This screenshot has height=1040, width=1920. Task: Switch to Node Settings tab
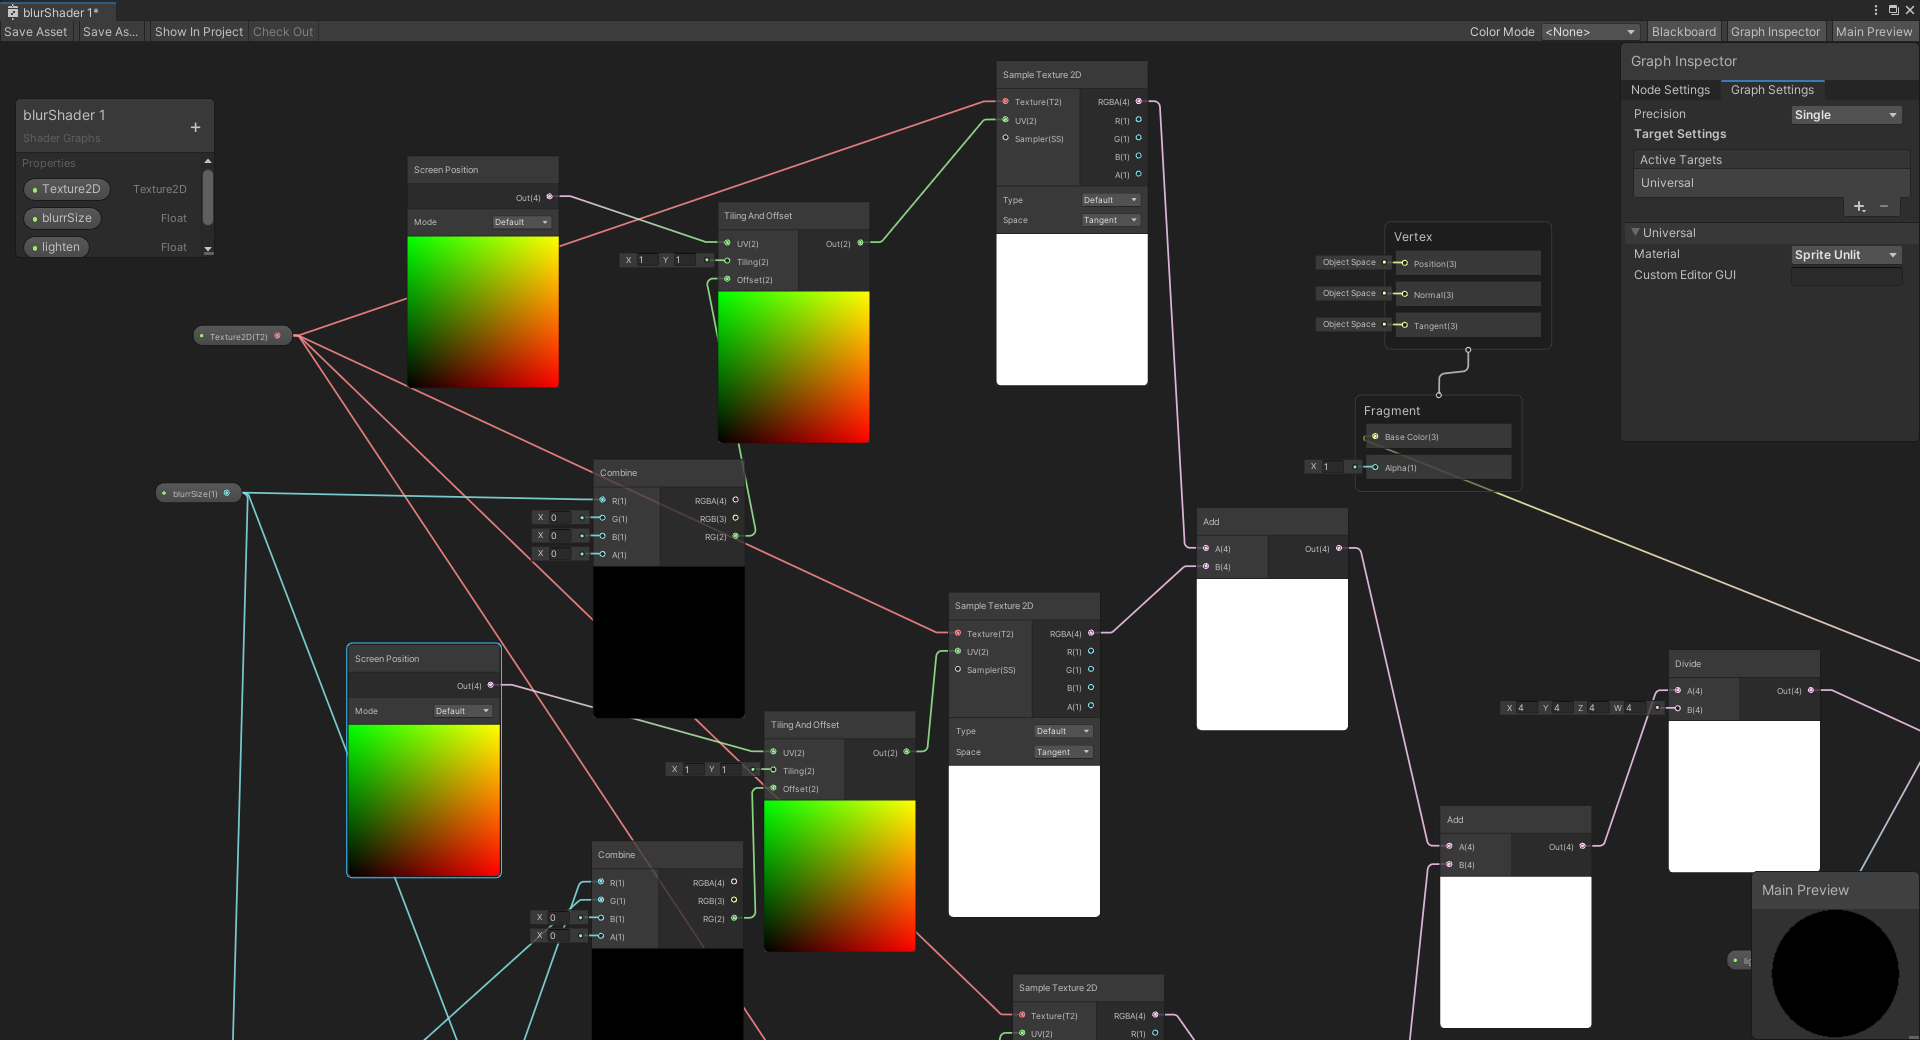1670,90
